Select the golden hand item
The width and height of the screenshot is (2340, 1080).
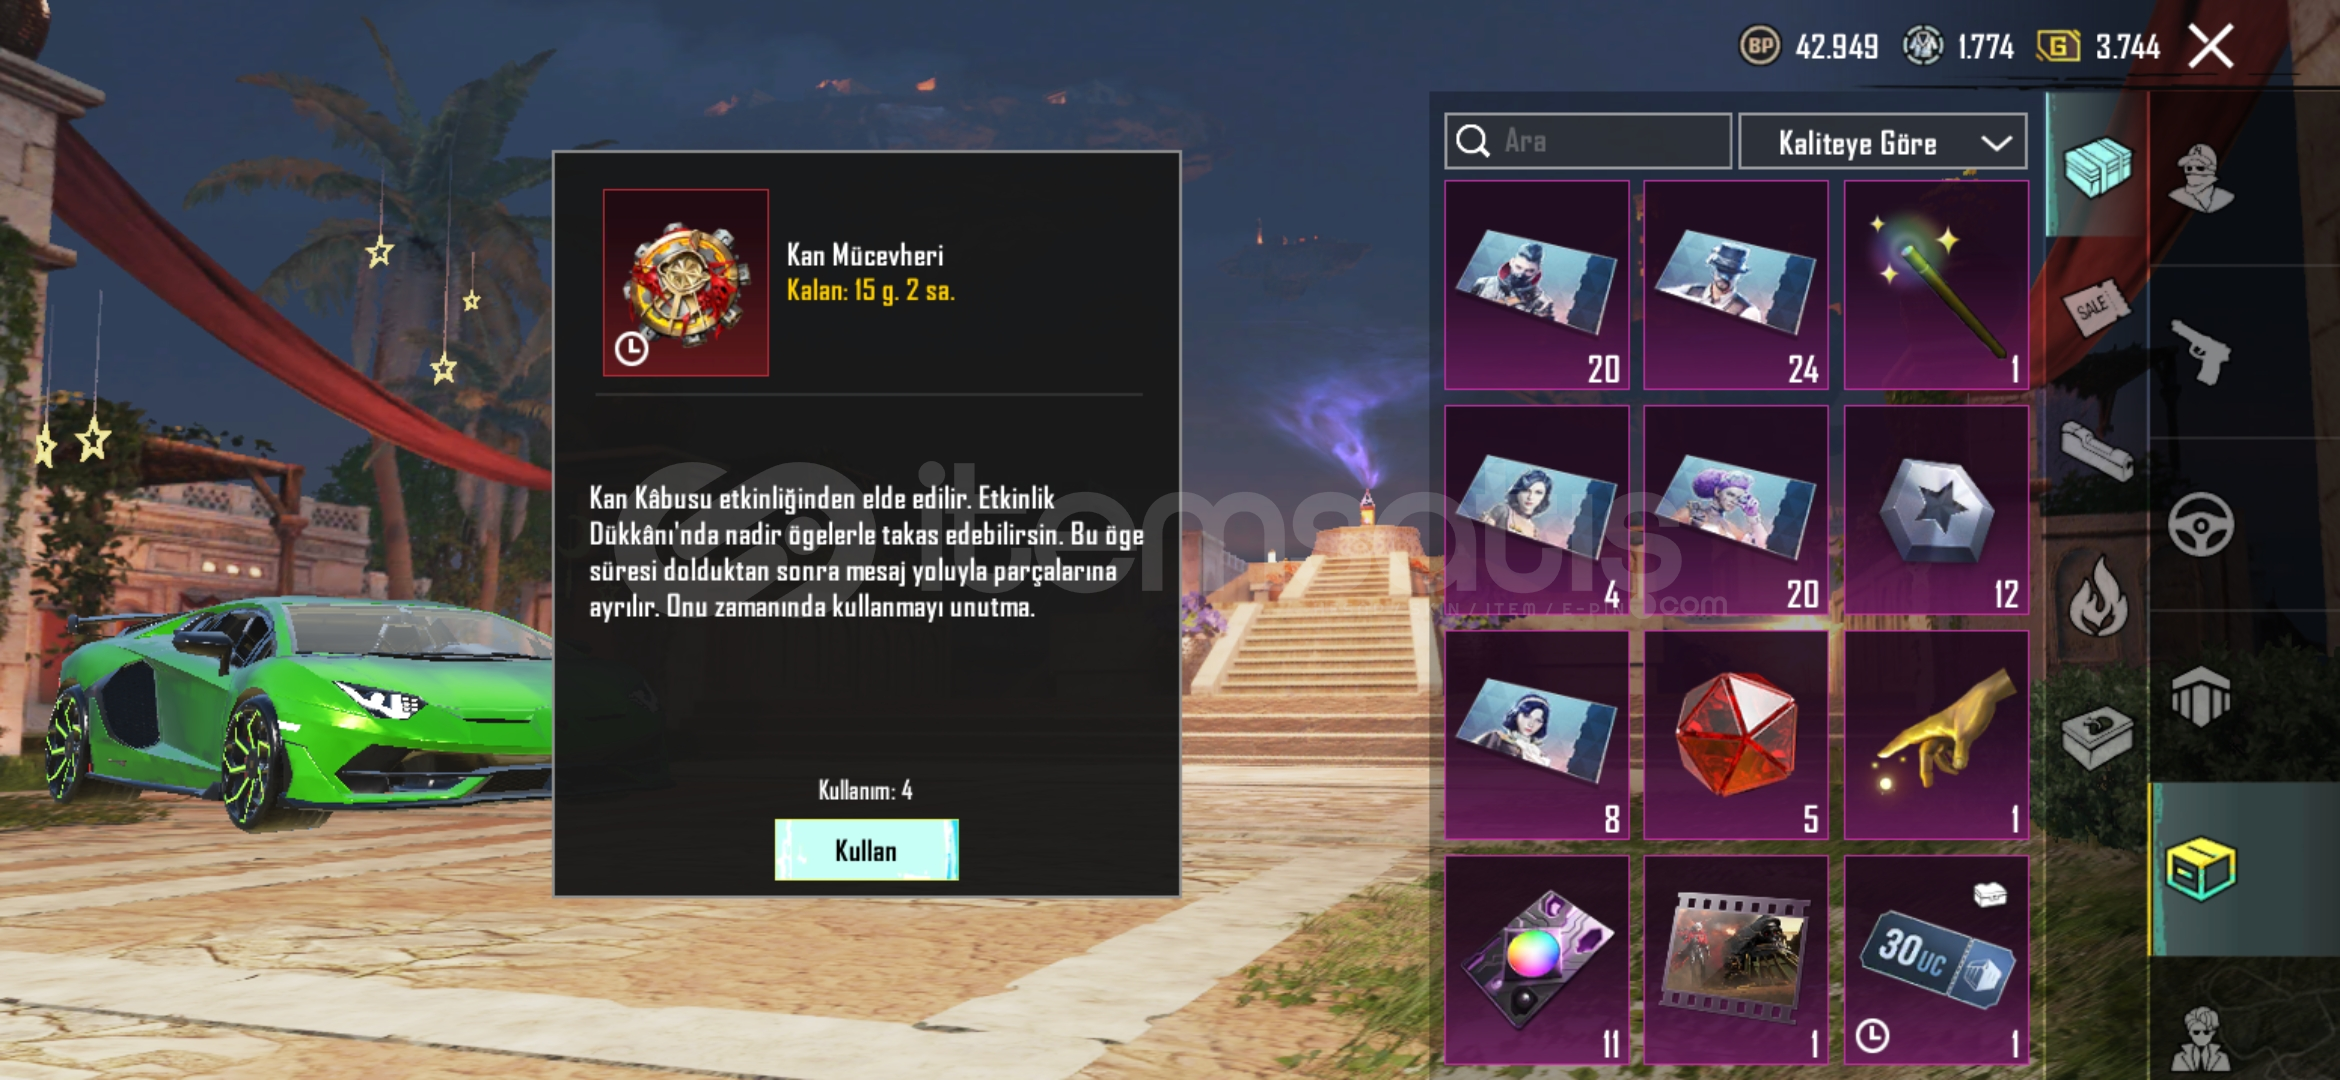pos(1936,735)
